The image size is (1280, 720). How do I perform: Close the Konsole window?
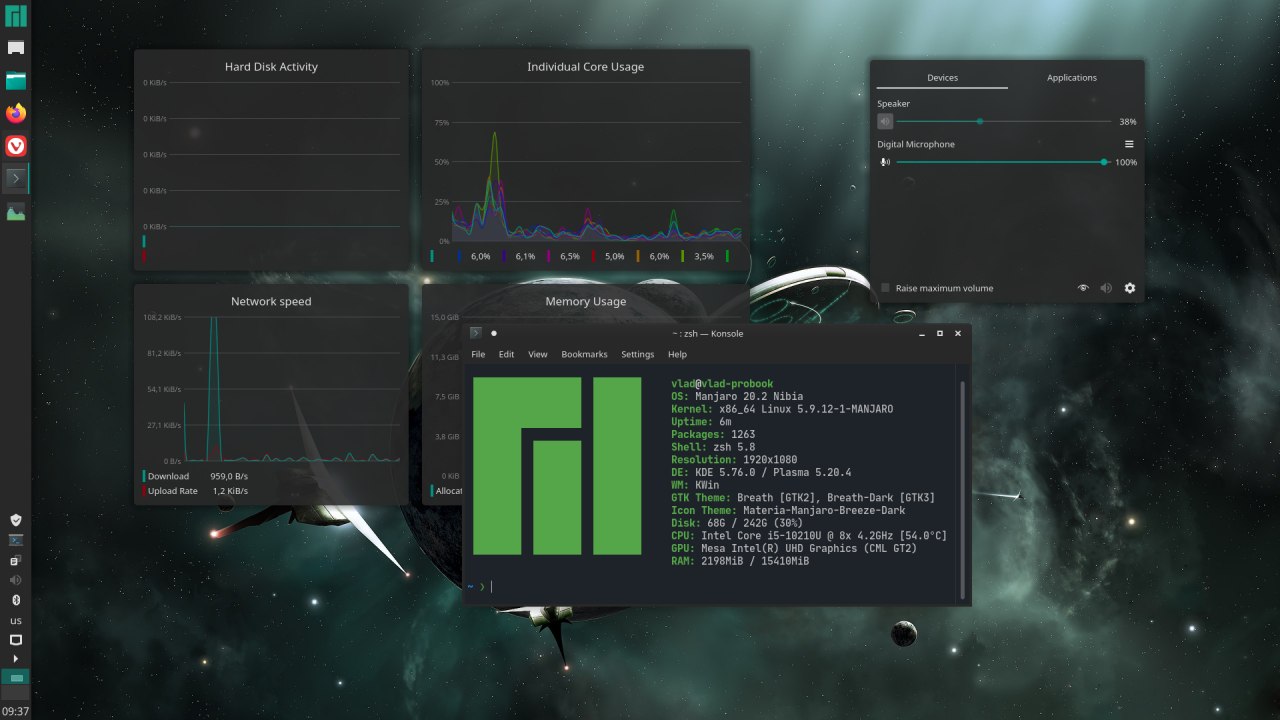coord(958,333)
